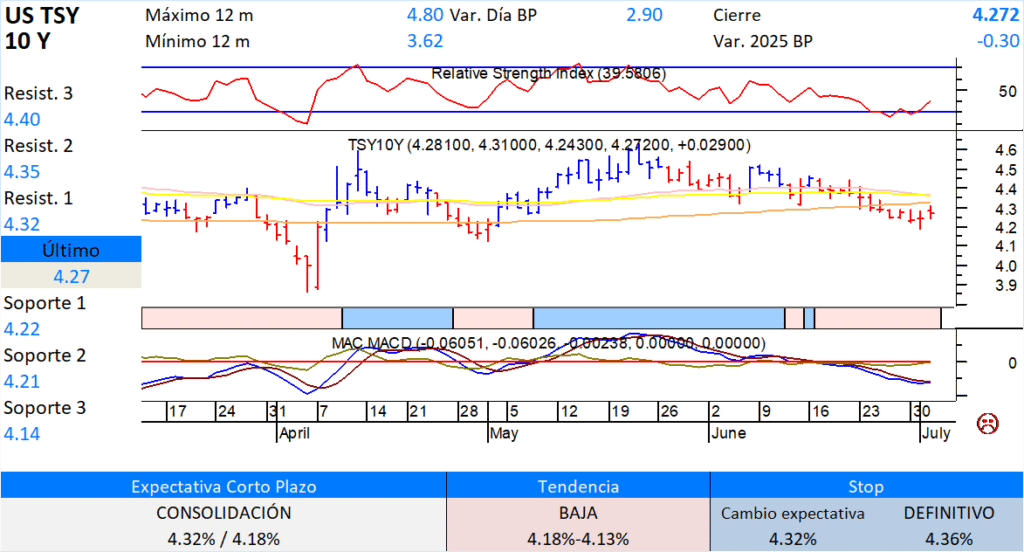1024x552 pixels.
Task: Click the closing value 4.272
Action: (995, 15)
